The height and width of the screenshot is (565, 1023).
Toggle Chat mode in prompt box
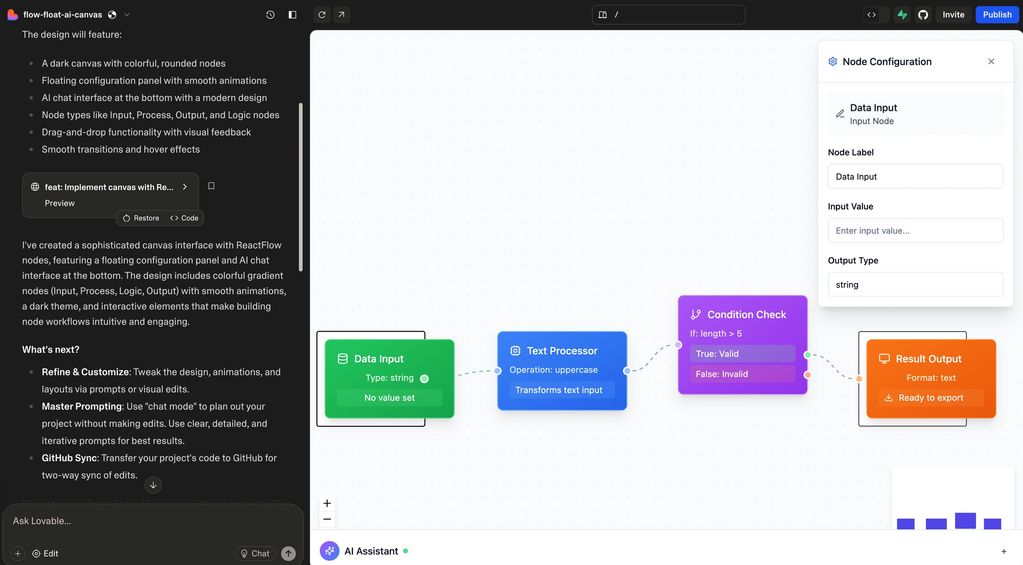[254, 553]
